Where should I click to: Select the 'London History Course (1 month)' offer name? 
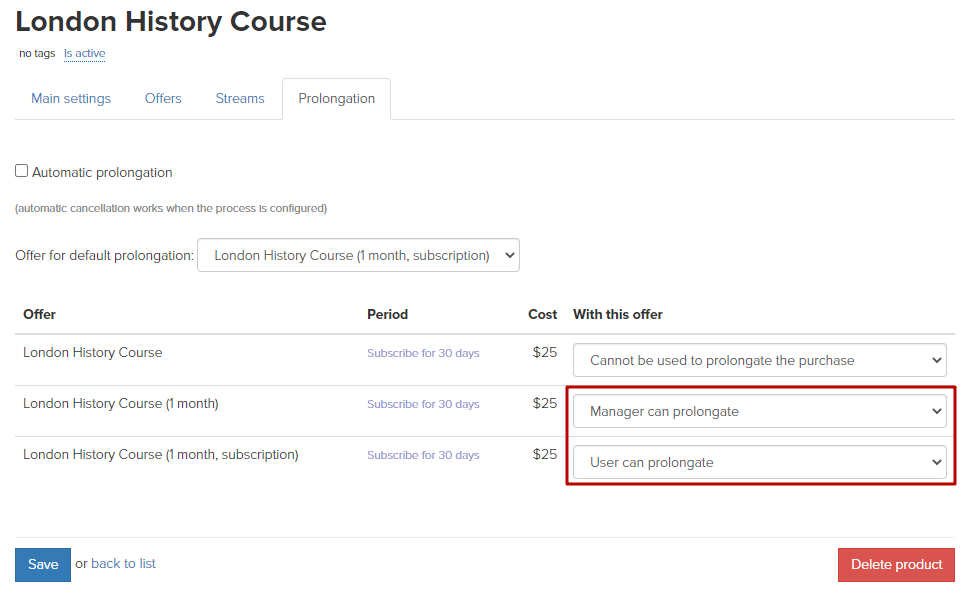click(x=121, y=404)
